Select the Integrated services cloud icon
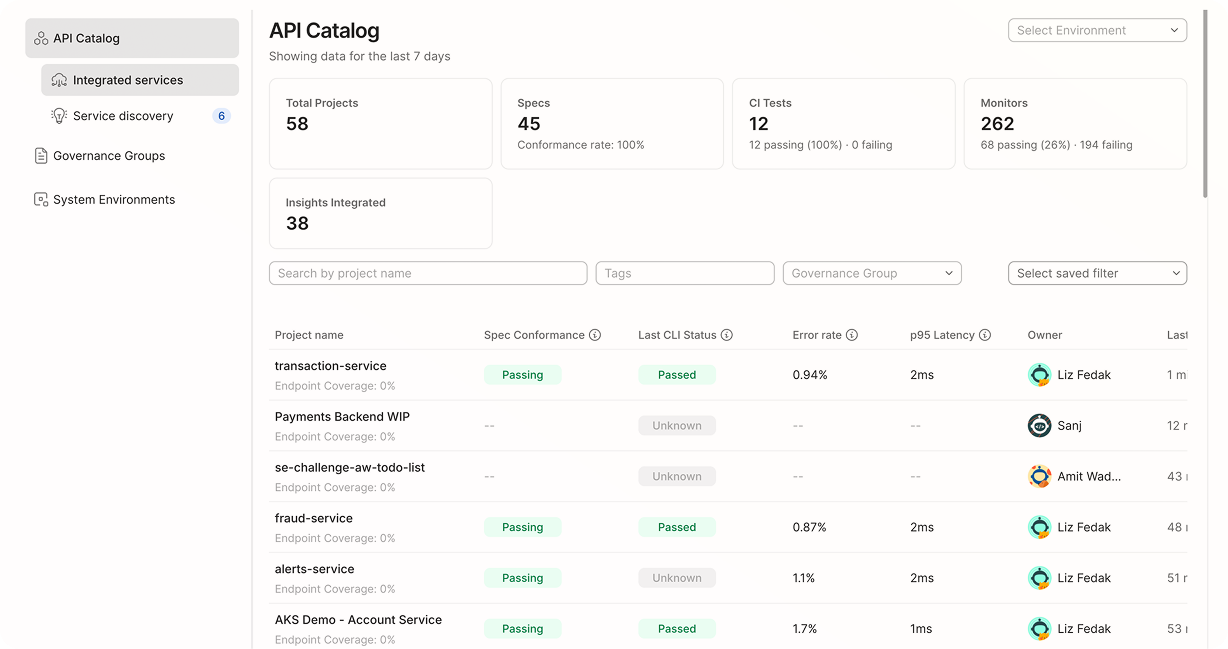The image size is (1228, 649). click(x=60, y=80)
